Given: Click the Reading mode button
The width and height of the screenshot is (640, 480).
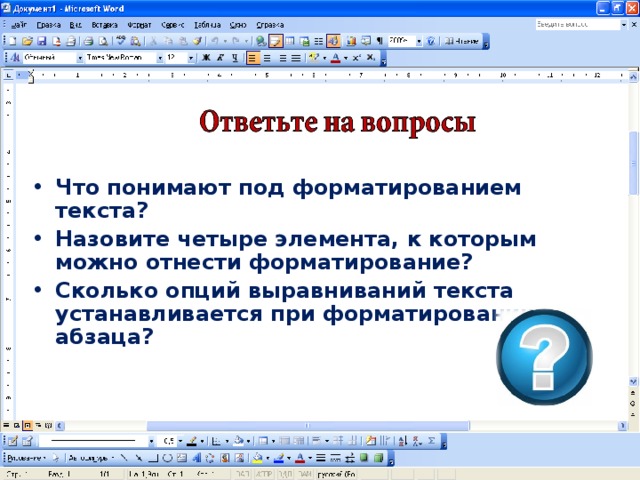Looking at the screenshot, I should click(461, 41).
